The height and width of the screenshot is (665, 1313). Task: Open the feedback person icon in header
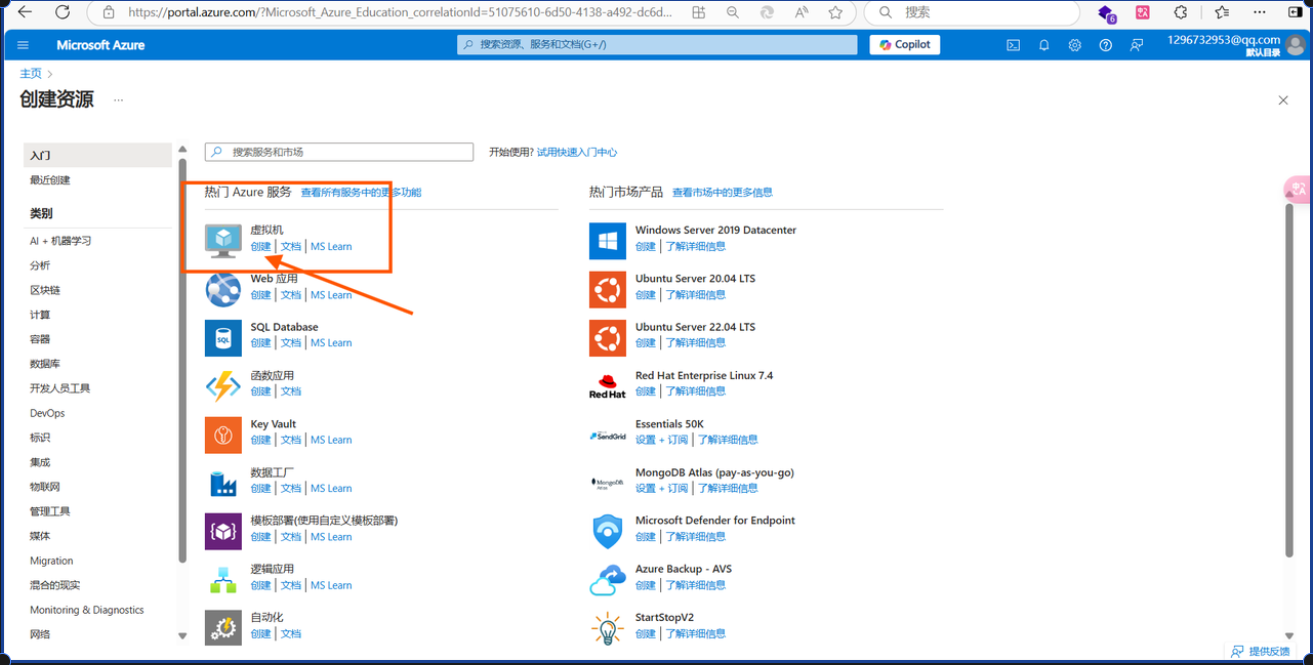tap(1136, 45)
